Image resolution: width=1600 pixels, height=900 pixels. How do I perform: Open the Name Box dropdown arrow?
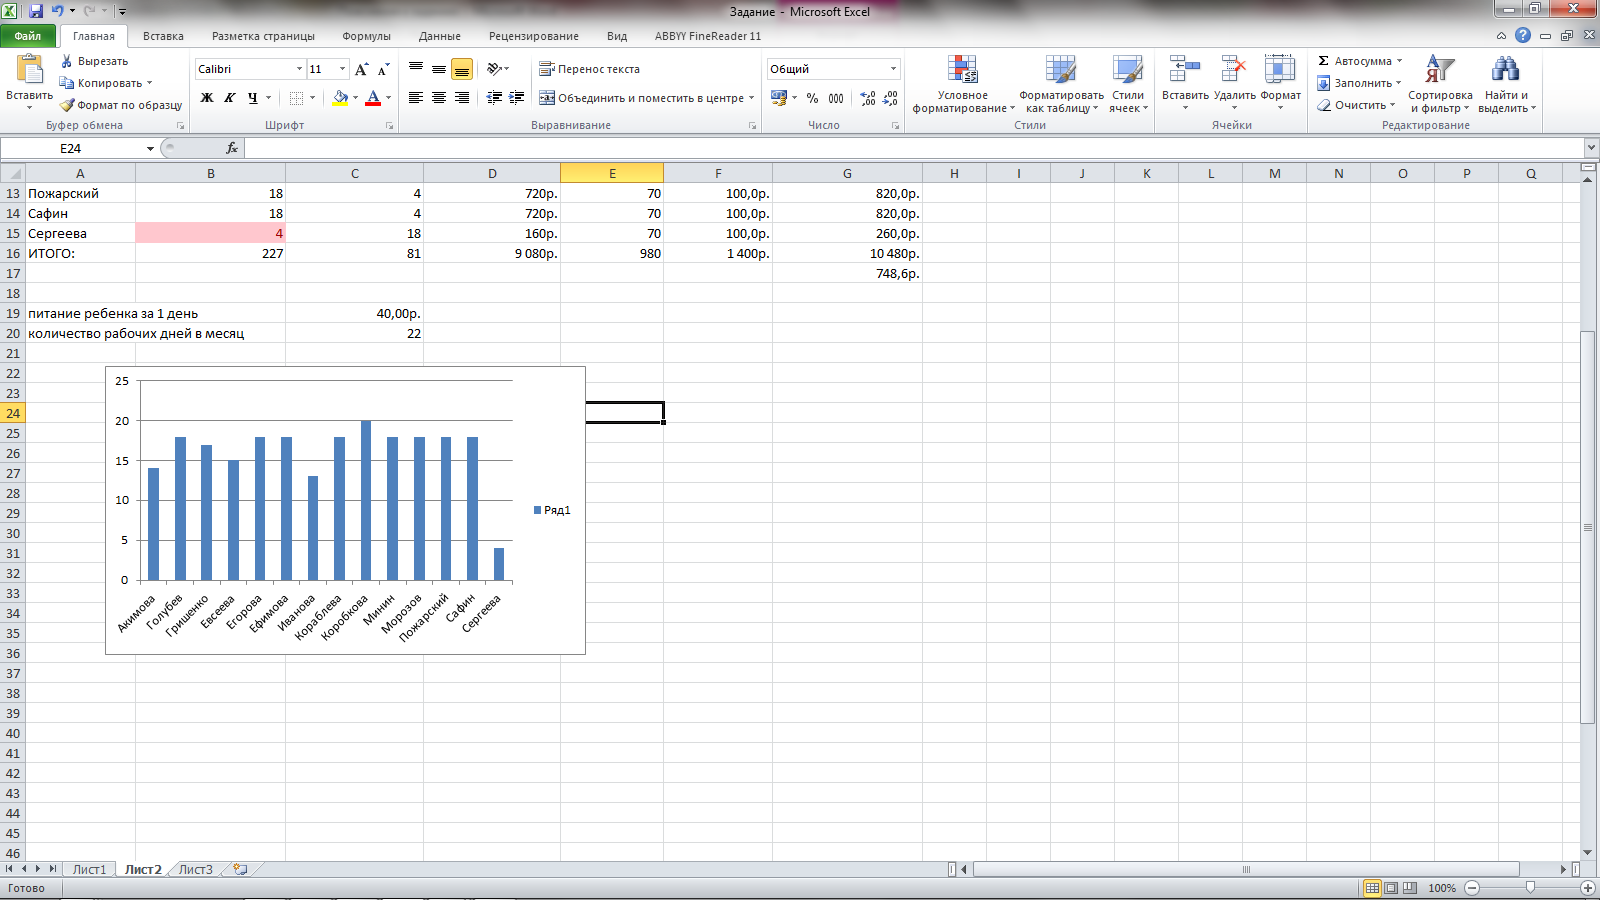(x=150, y=148)
